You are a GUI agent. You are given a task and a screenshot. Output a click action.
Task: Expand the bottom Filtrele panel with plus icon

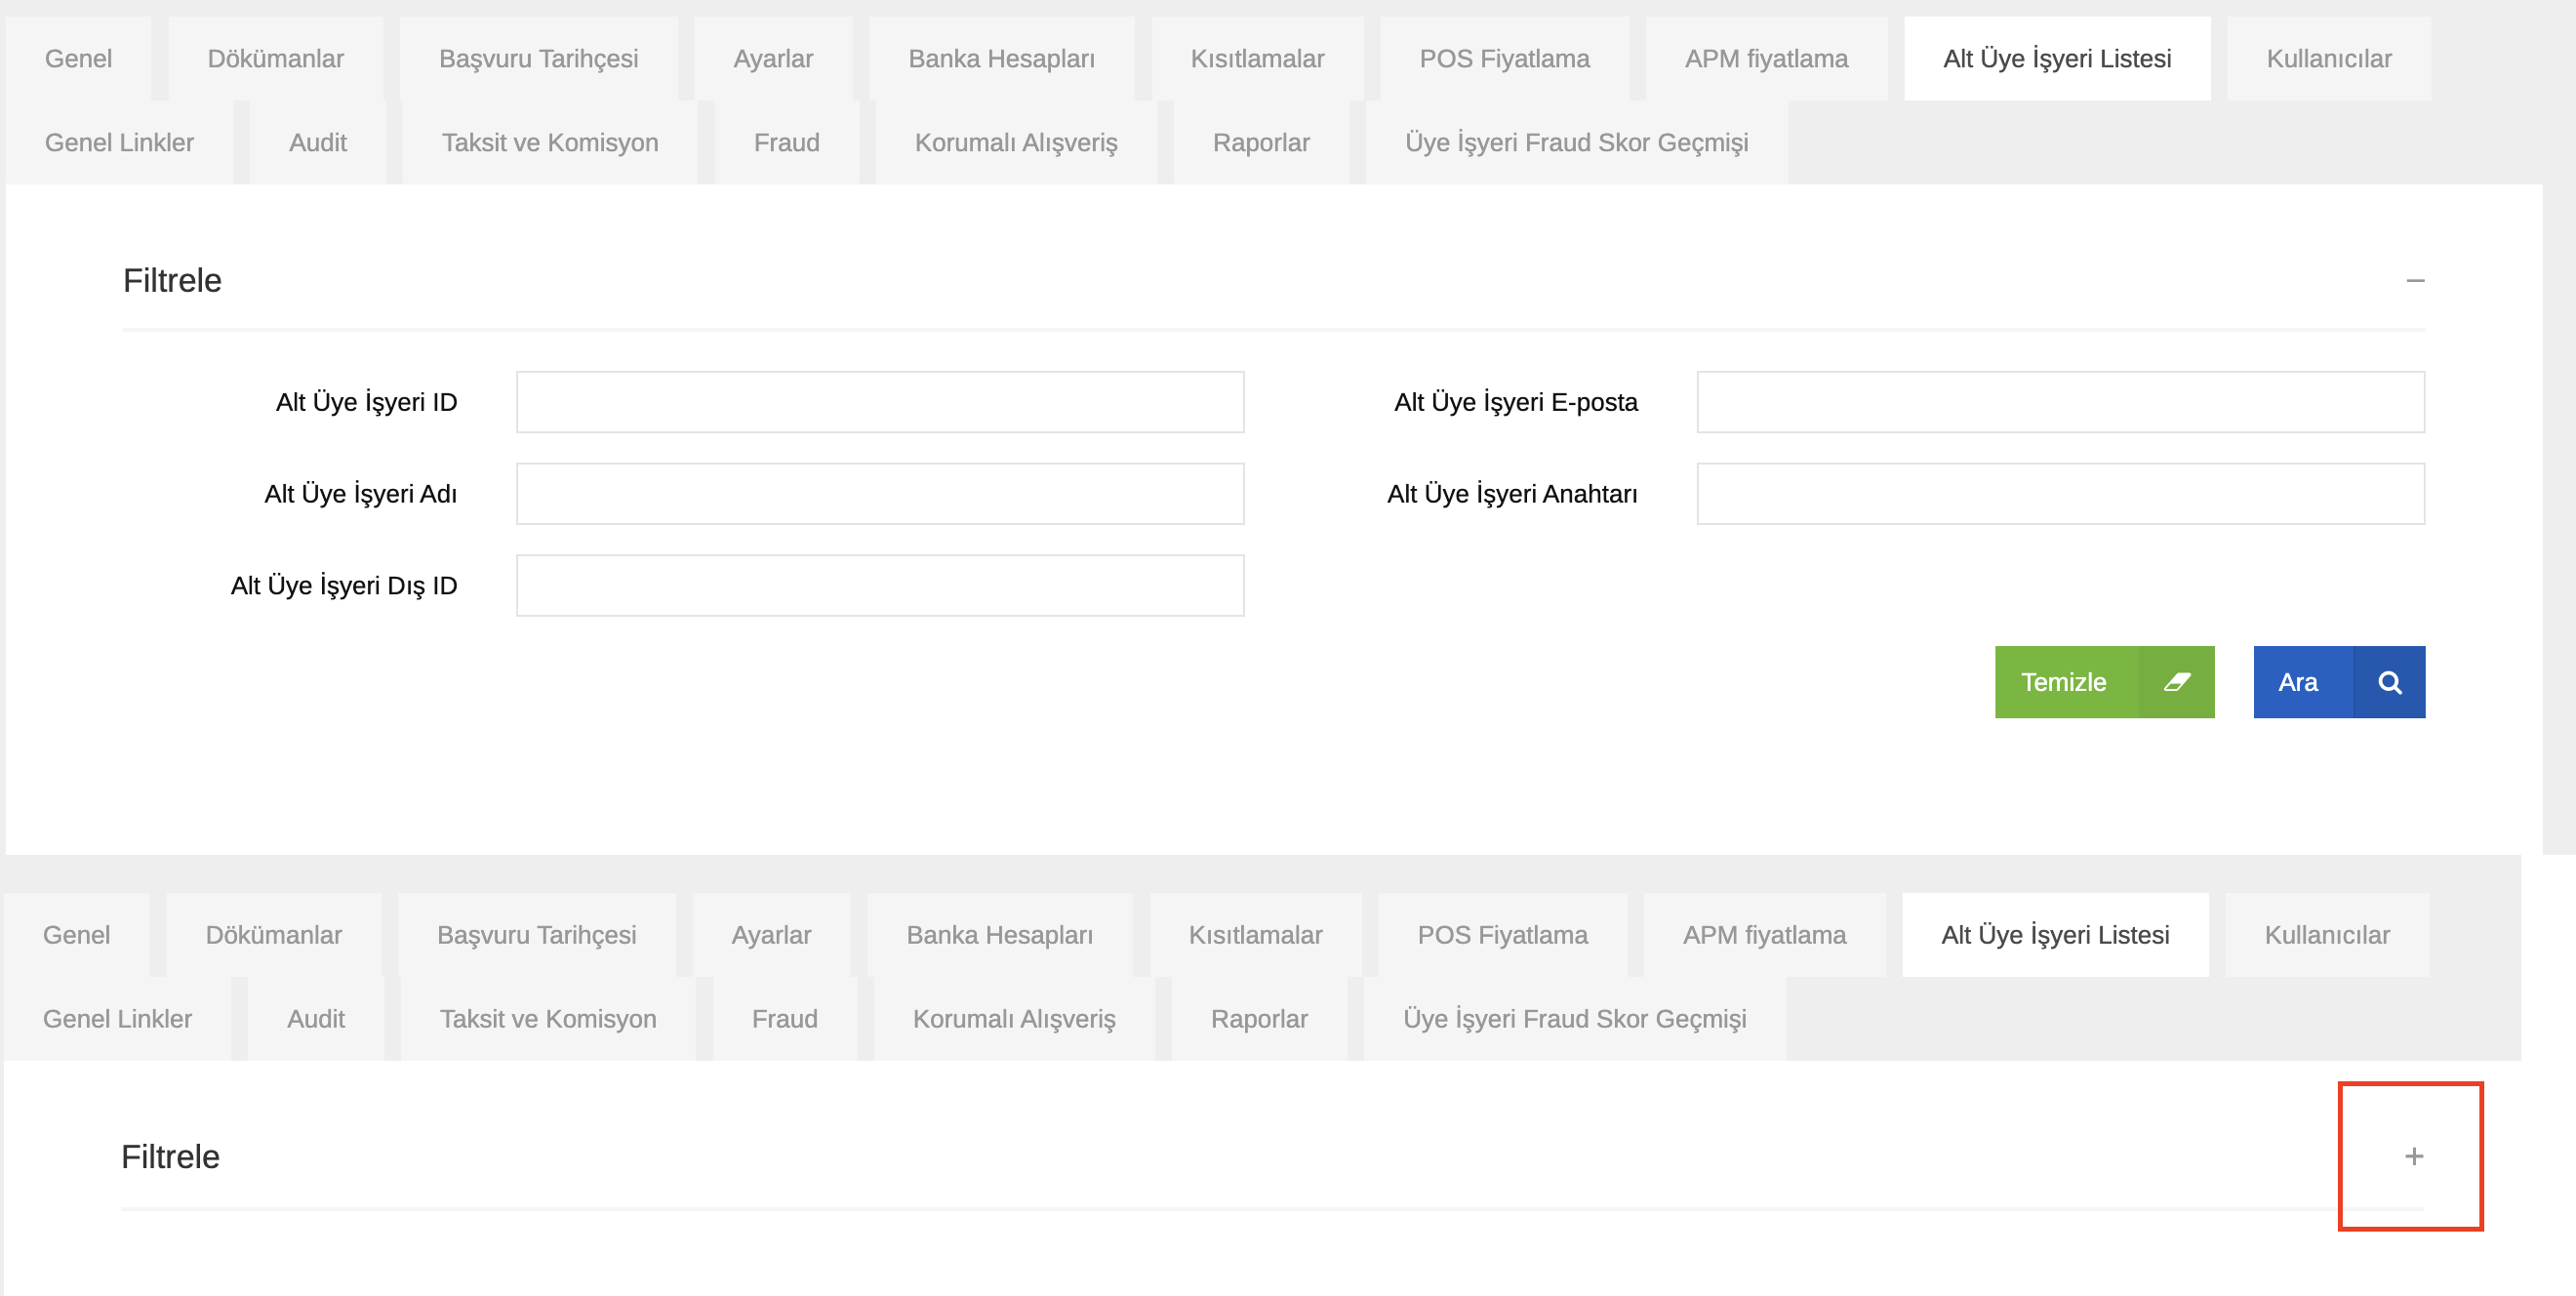tap(2413, 1156)
